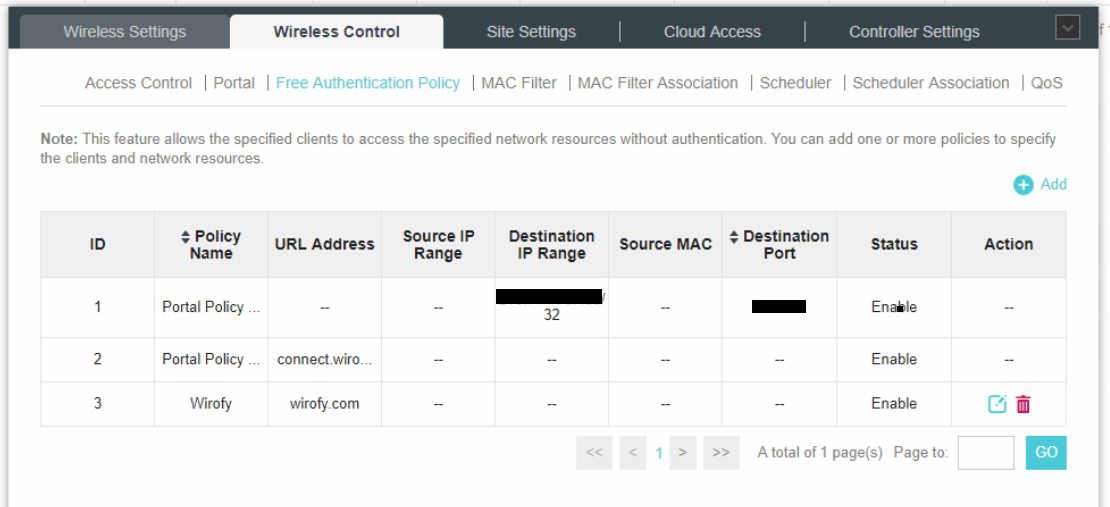1110x507 pixels.
Task: Expand the top-right dropdown arrow box
Action: 1068,28
